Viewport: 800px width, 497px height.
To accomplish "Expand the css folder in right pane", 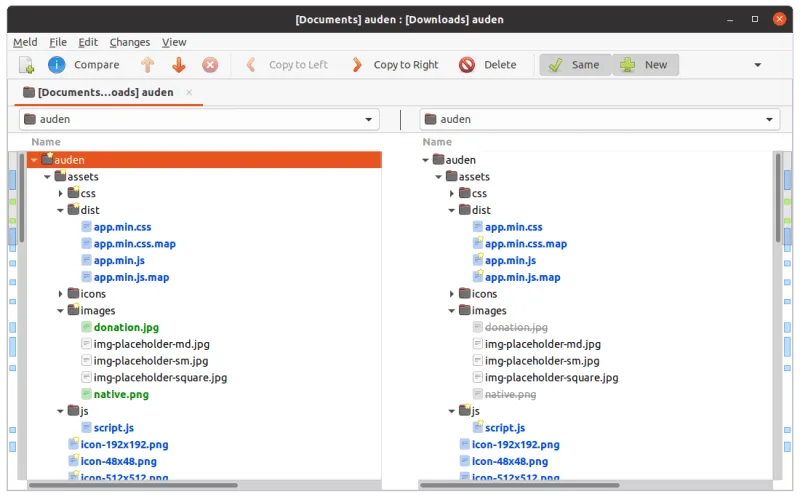I will point(452,193).
